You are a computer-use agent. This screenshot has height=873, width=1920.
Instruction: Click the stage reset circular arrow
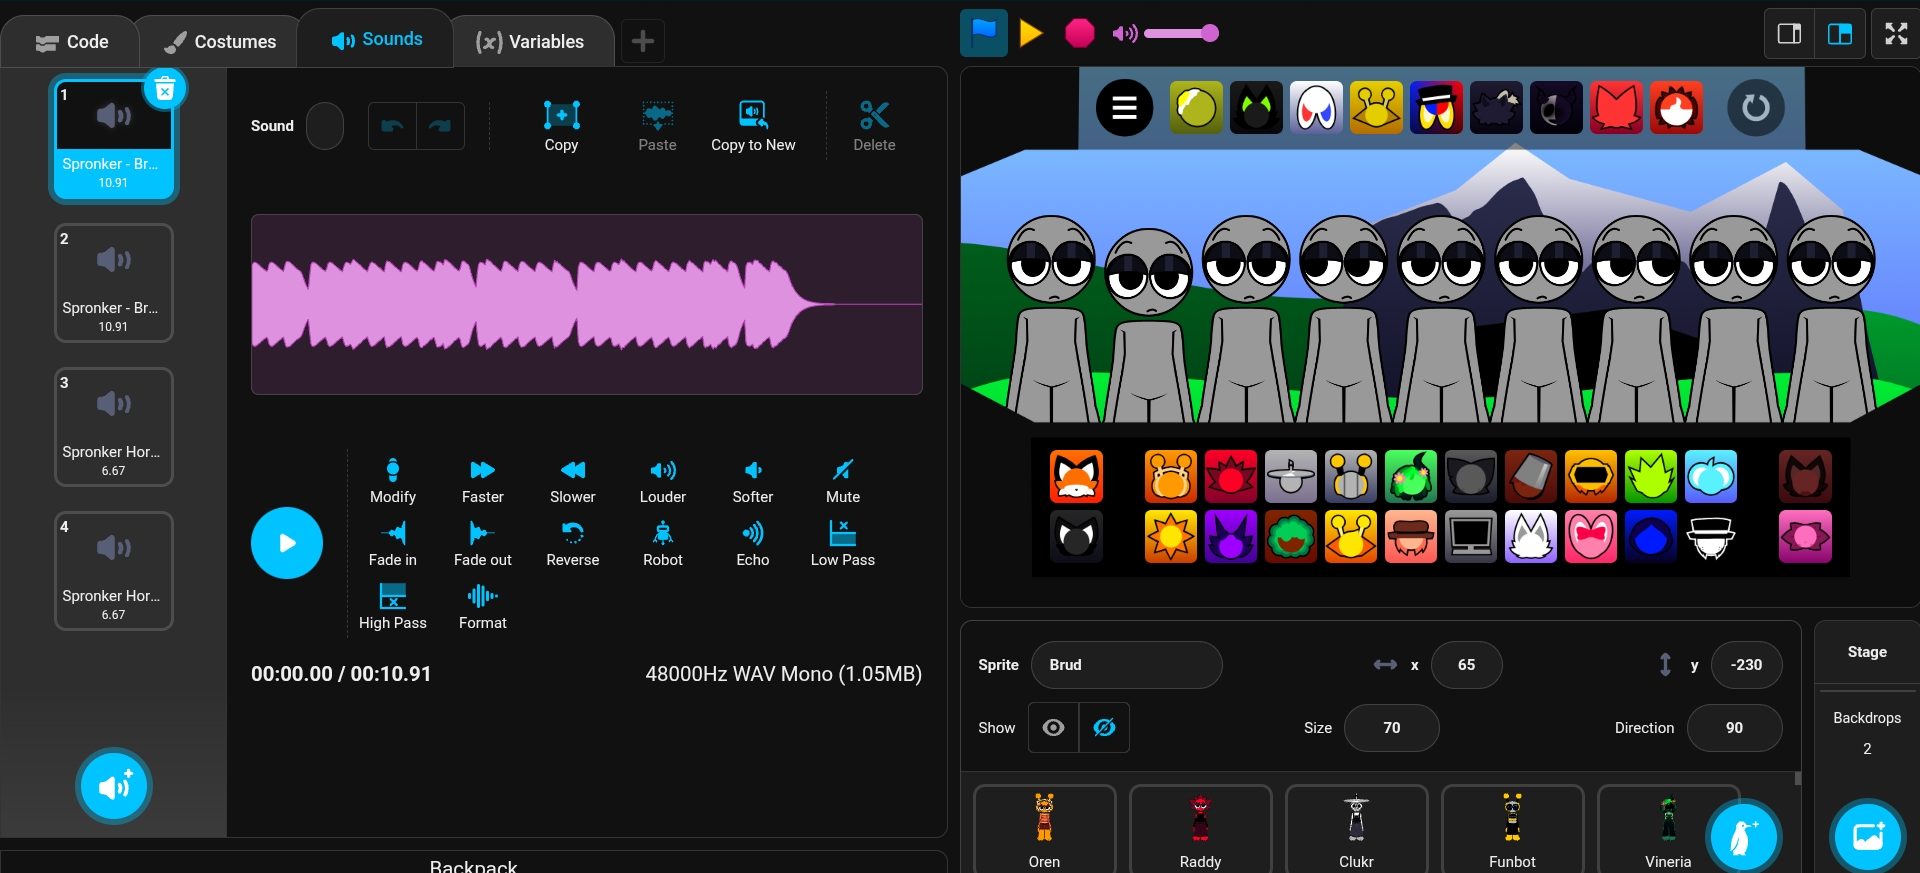click(1756, 107)
